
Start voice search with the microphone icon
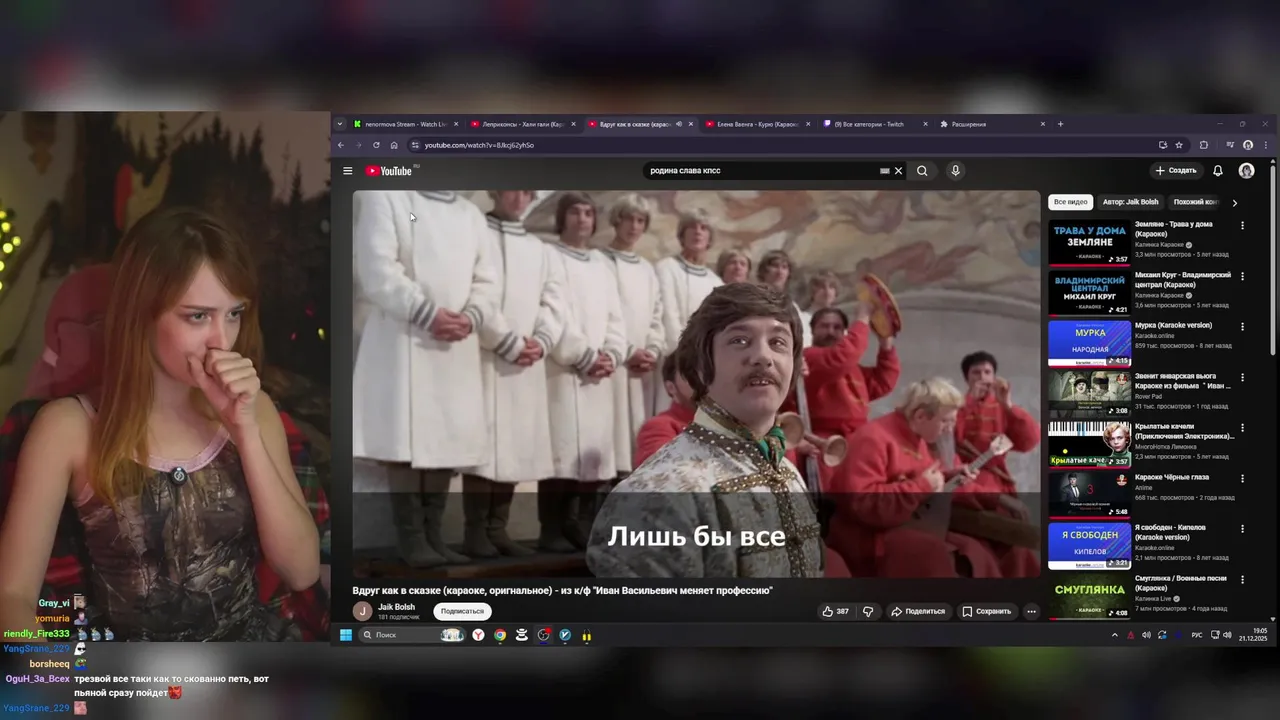955,171
